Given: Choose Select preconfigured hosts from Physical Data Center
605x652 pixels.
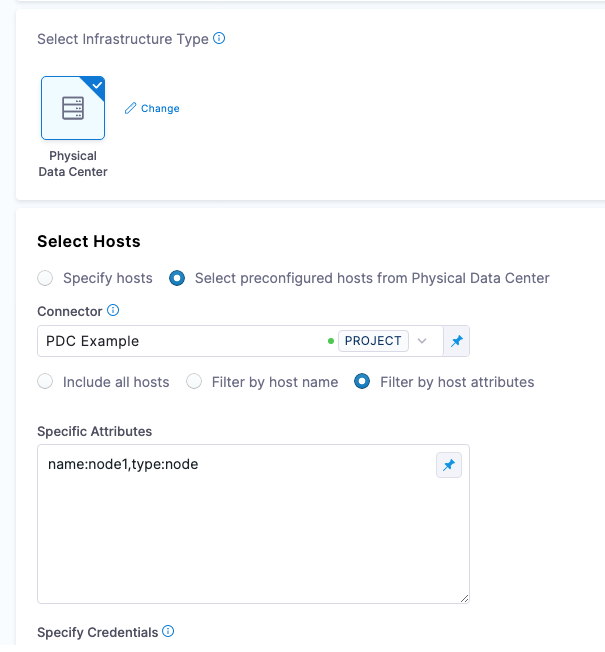Looking at the screenshot, I should tap(177, 278).
